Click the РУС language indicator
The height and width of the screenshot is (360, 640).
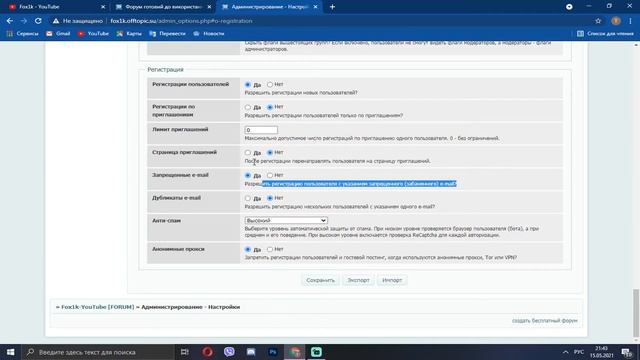coord(579,352)
